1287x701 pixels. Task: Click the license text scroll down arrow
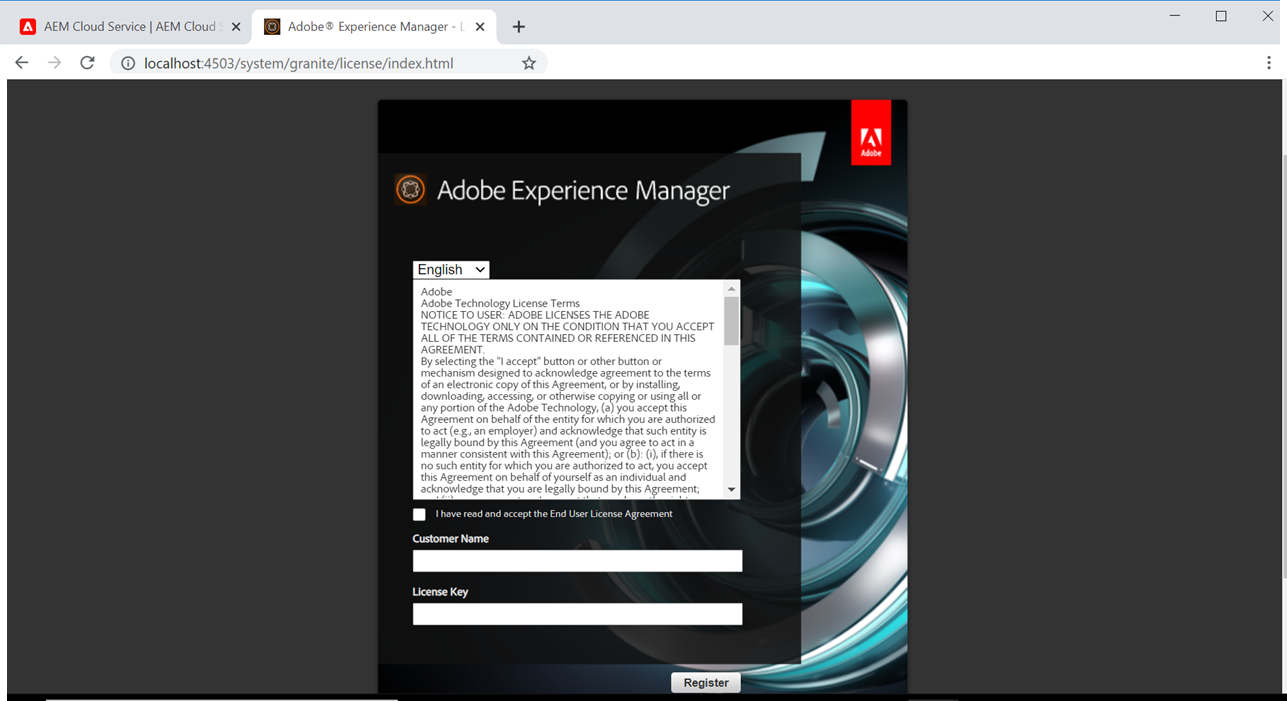coord(731,490)
